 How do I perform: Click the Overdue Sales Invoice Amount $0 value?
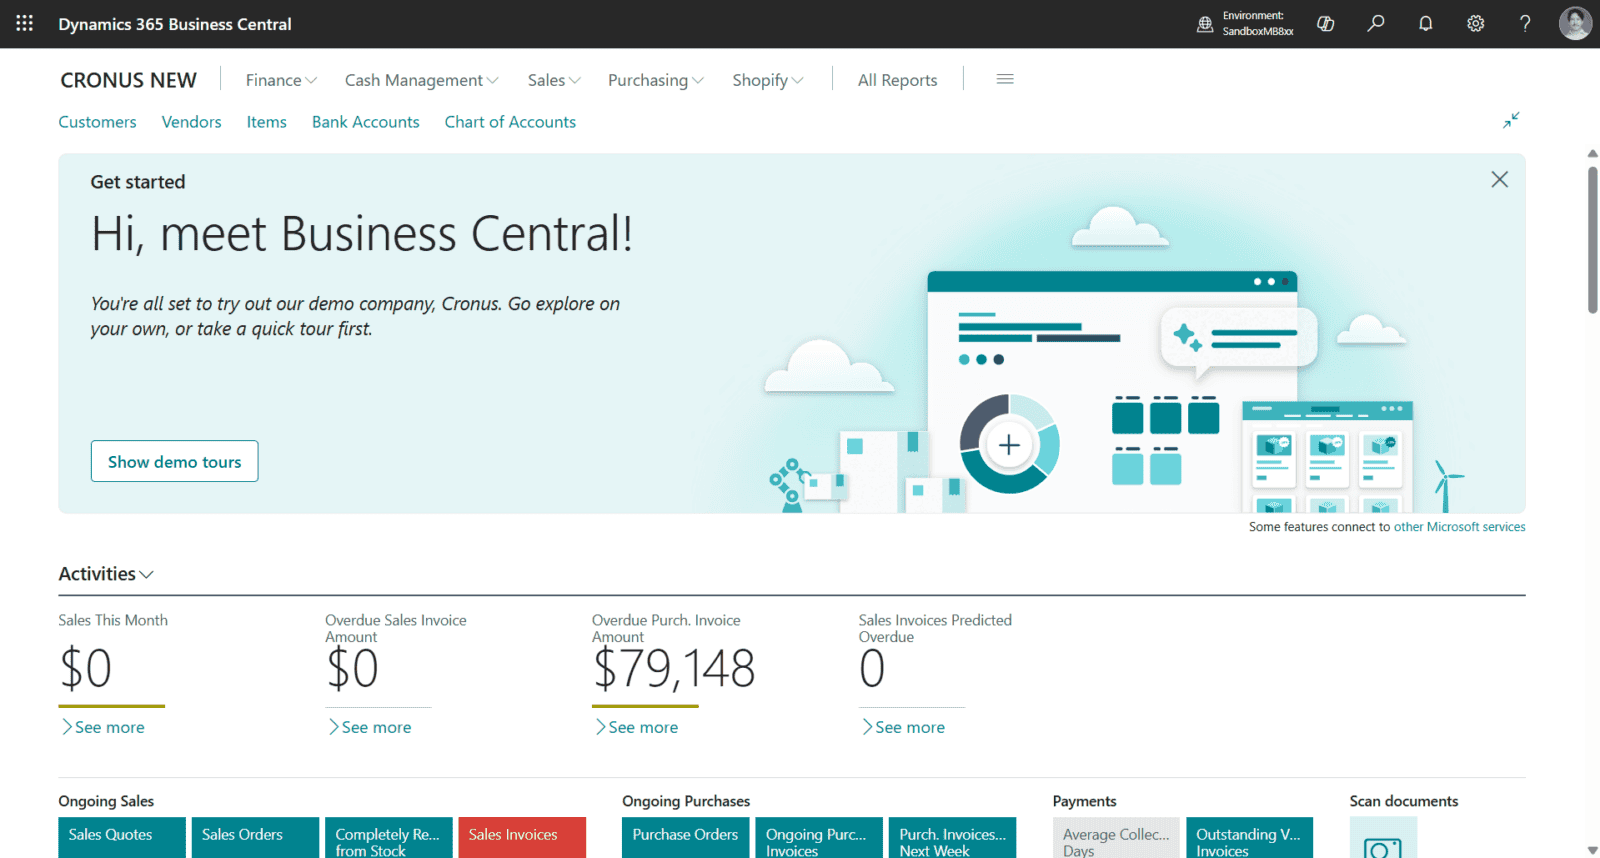352,668
